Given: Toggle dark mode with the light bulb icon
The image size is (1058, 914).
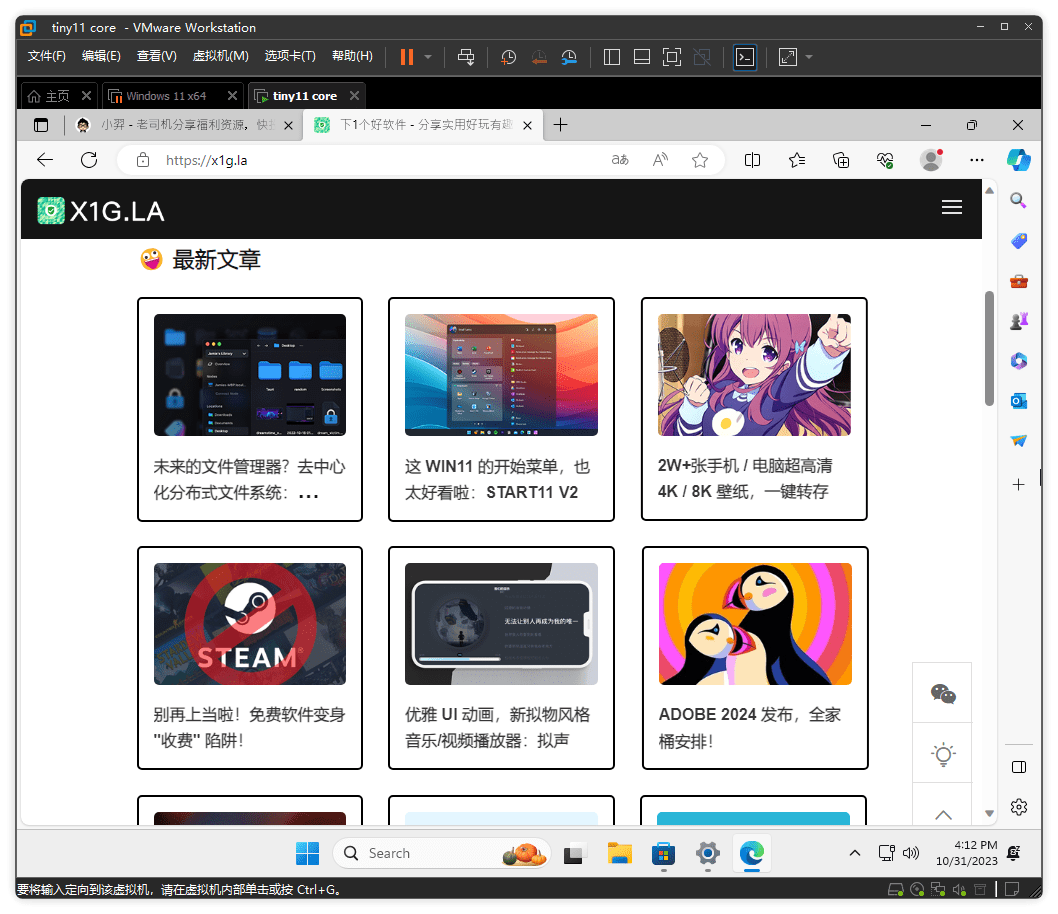Looking at the screenshot, I should click(x=942, y=754).
